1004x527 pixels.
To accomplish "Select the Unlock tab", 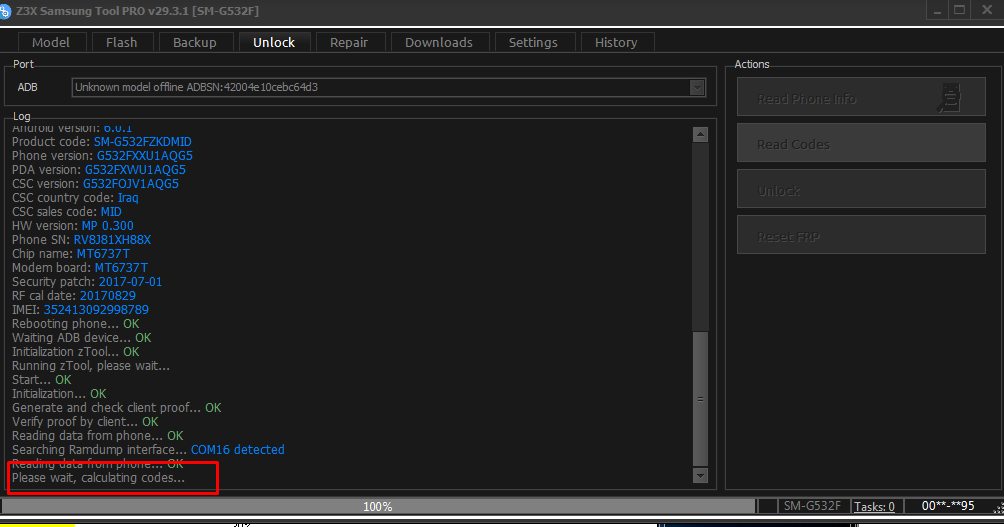I will pyautogui.click(x=274, y=42).
